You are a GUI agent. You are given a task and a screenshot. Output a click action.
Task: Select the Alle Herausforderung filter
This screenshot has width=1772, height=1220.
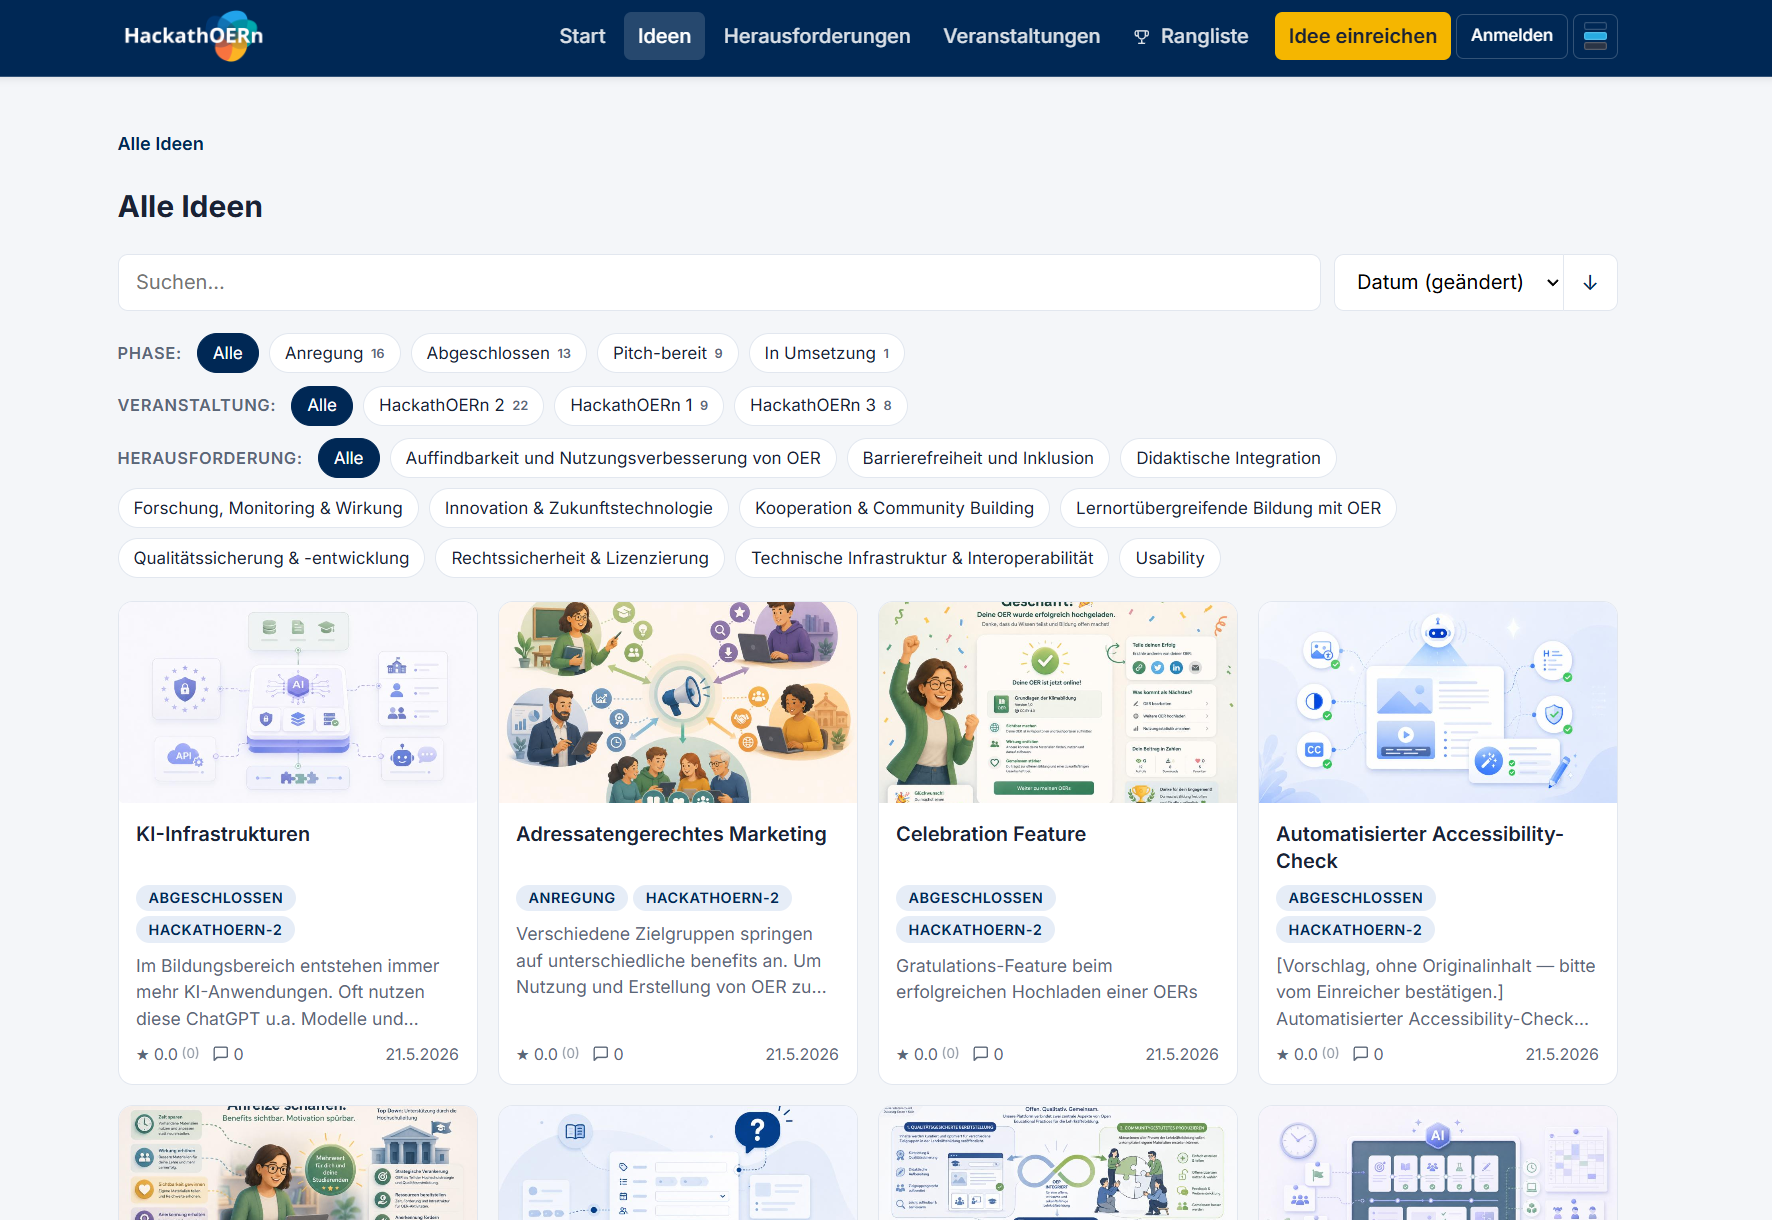tap(349, 458)
